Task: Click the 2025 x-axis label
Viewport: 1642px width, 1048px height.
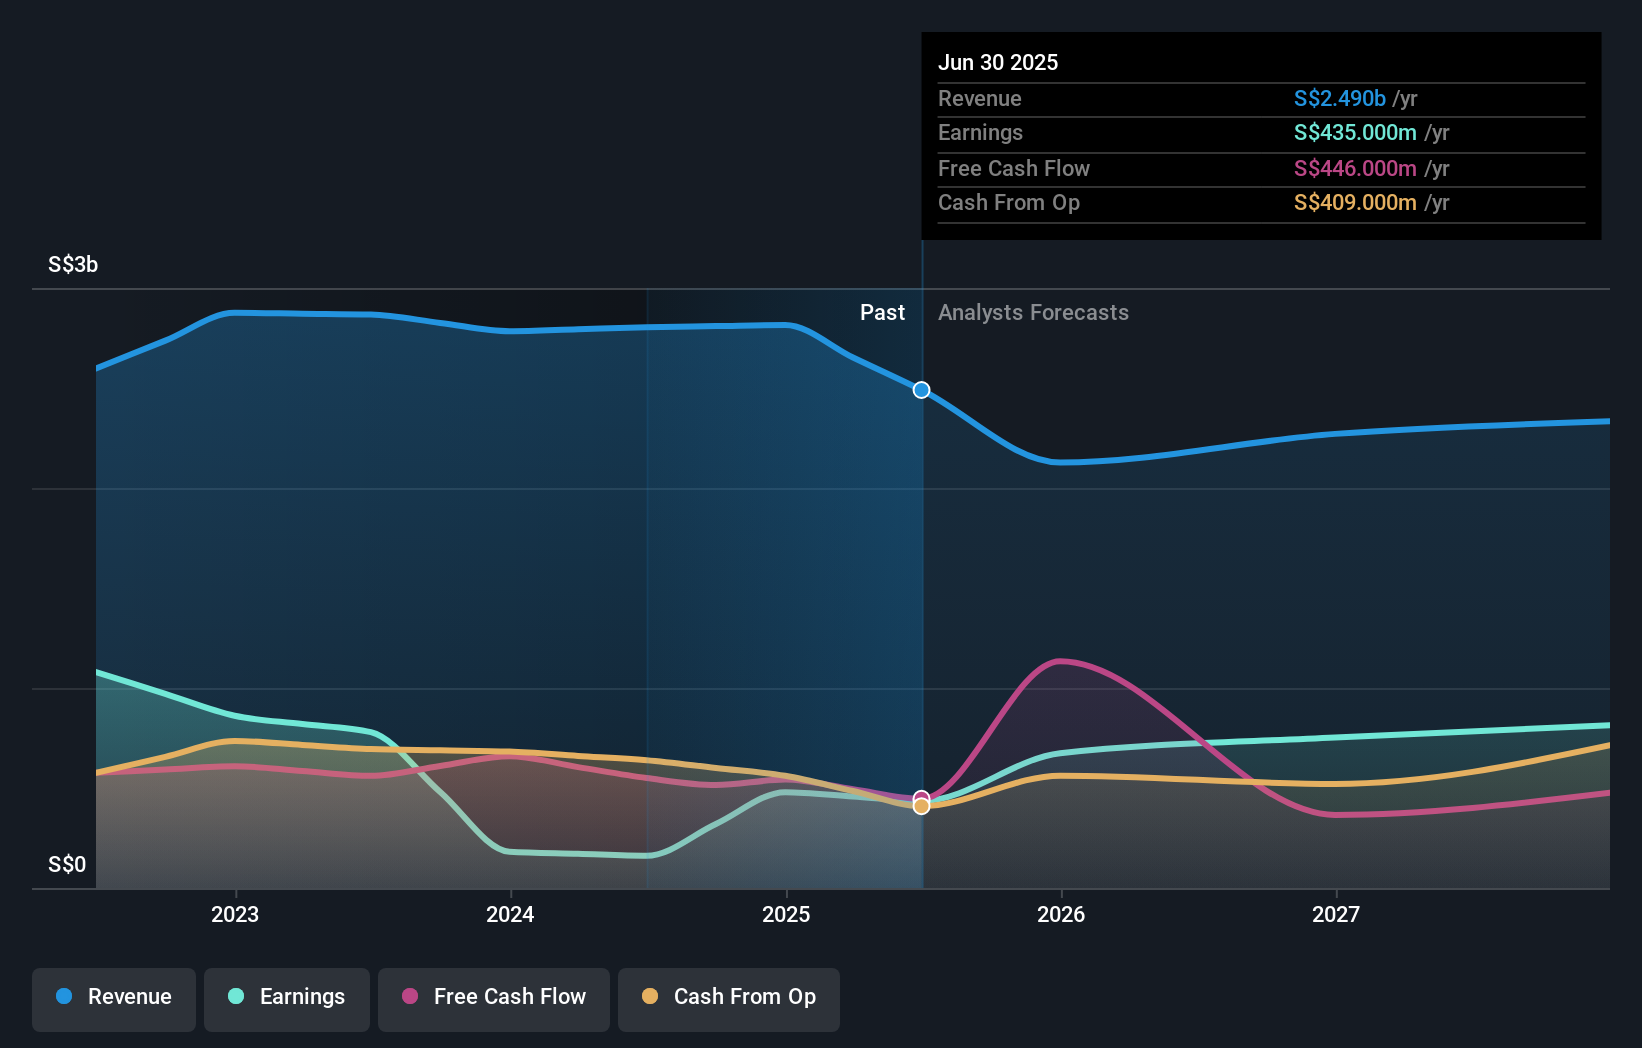Action: tap(786, 914)
